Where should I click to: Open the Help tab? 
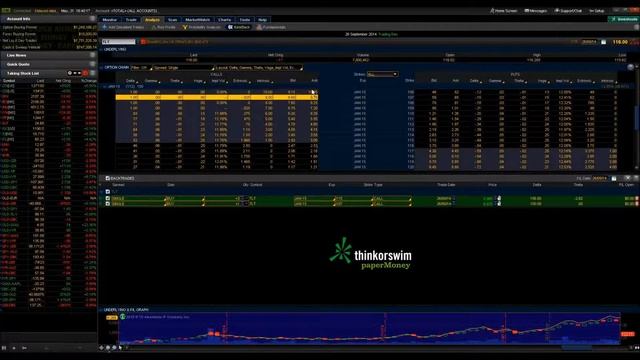262,20
